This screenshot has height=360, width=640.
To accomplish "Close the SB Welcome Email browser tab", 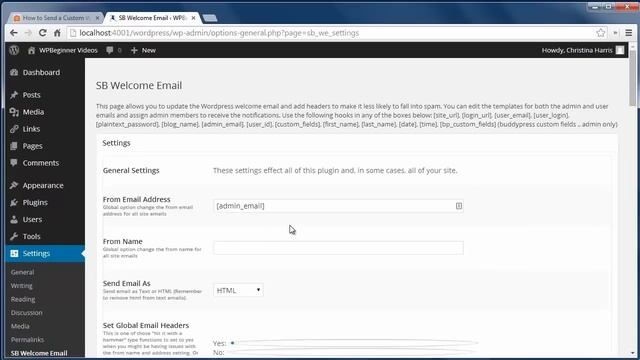I will click(x=193, y=18).
